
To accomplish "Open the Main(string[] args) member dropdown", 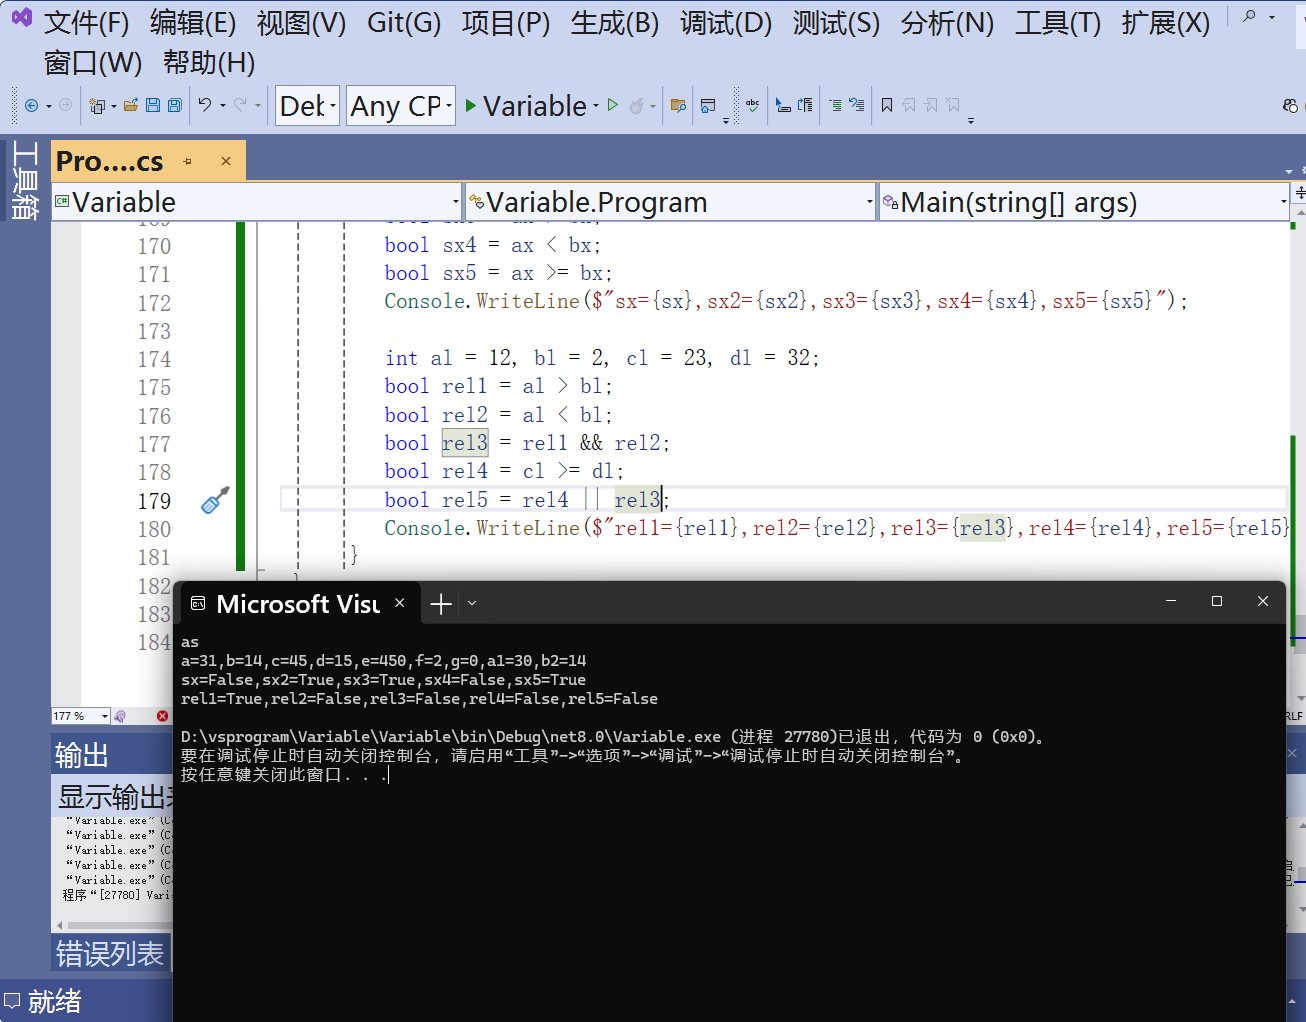I will tap(1084, 202).
